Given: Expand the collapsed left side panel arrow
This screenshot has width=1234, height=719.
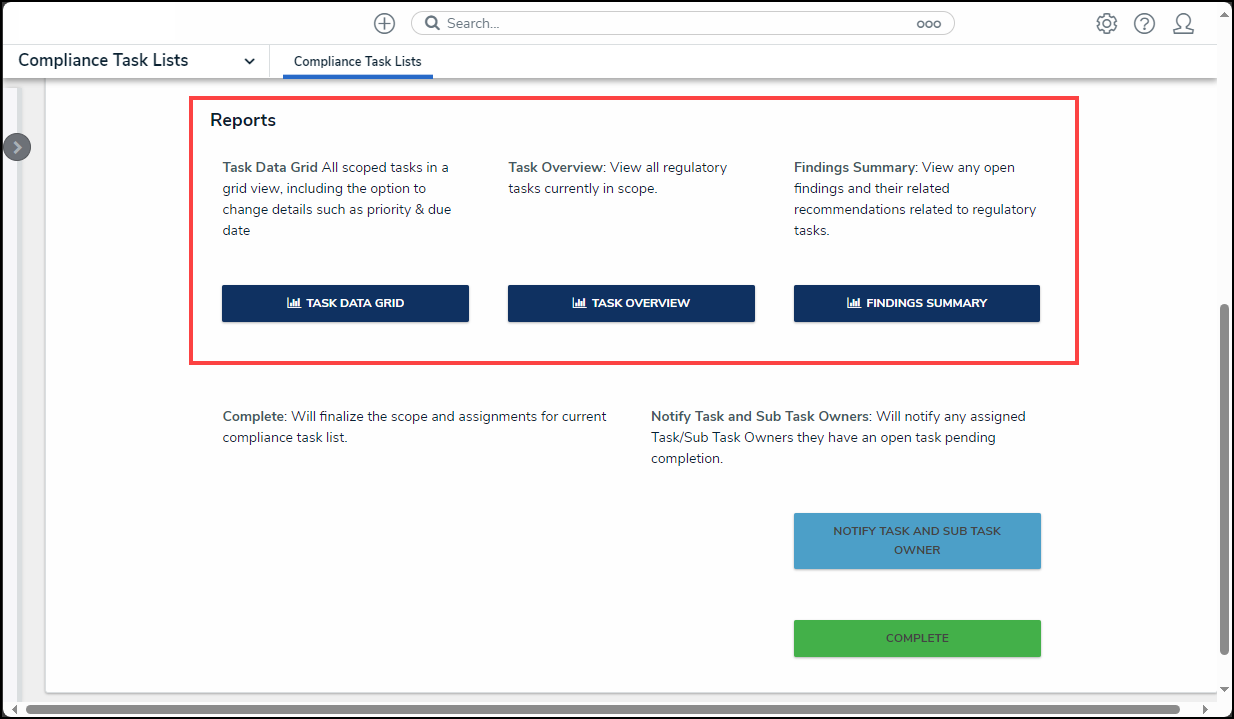Looking at the screenshot, I should pos(17,147).
